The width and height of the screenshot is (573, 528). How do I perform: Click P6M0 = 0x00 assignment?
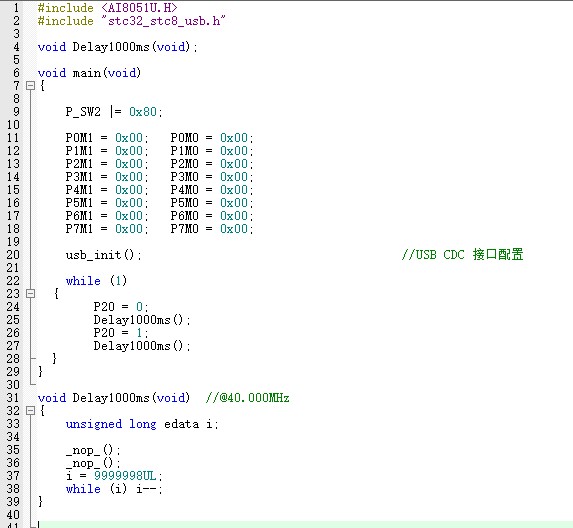click(x=212, y=216)
